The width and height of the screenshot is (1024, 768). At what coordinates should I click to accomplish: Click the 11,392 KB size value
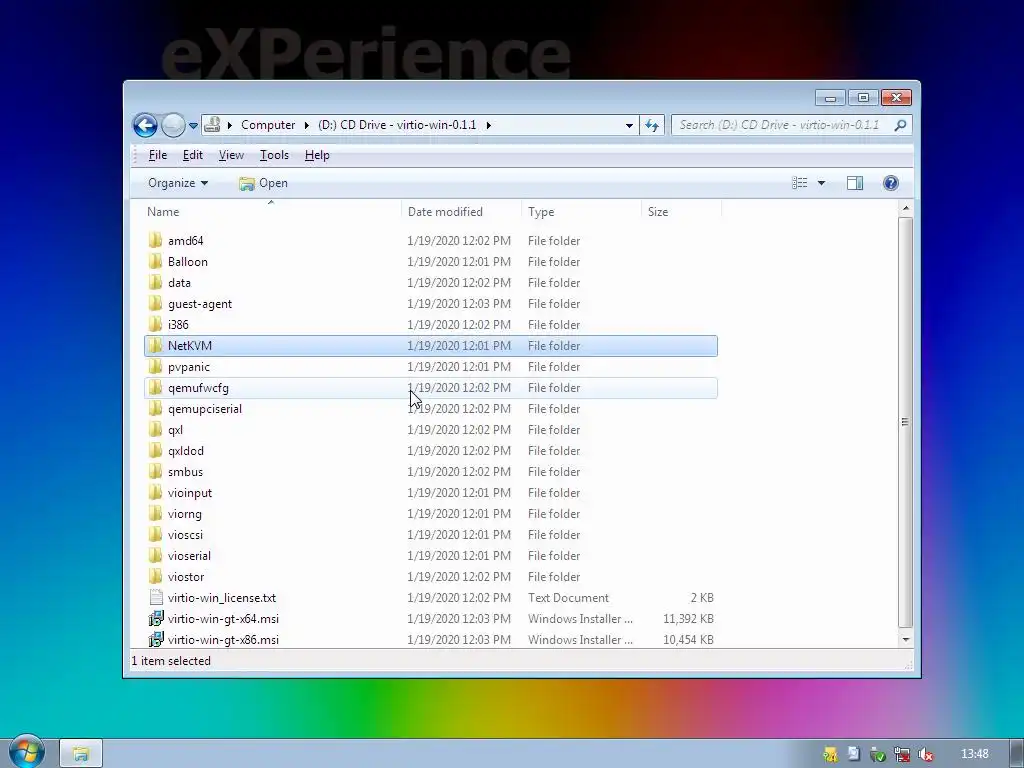tap(688, 618)
